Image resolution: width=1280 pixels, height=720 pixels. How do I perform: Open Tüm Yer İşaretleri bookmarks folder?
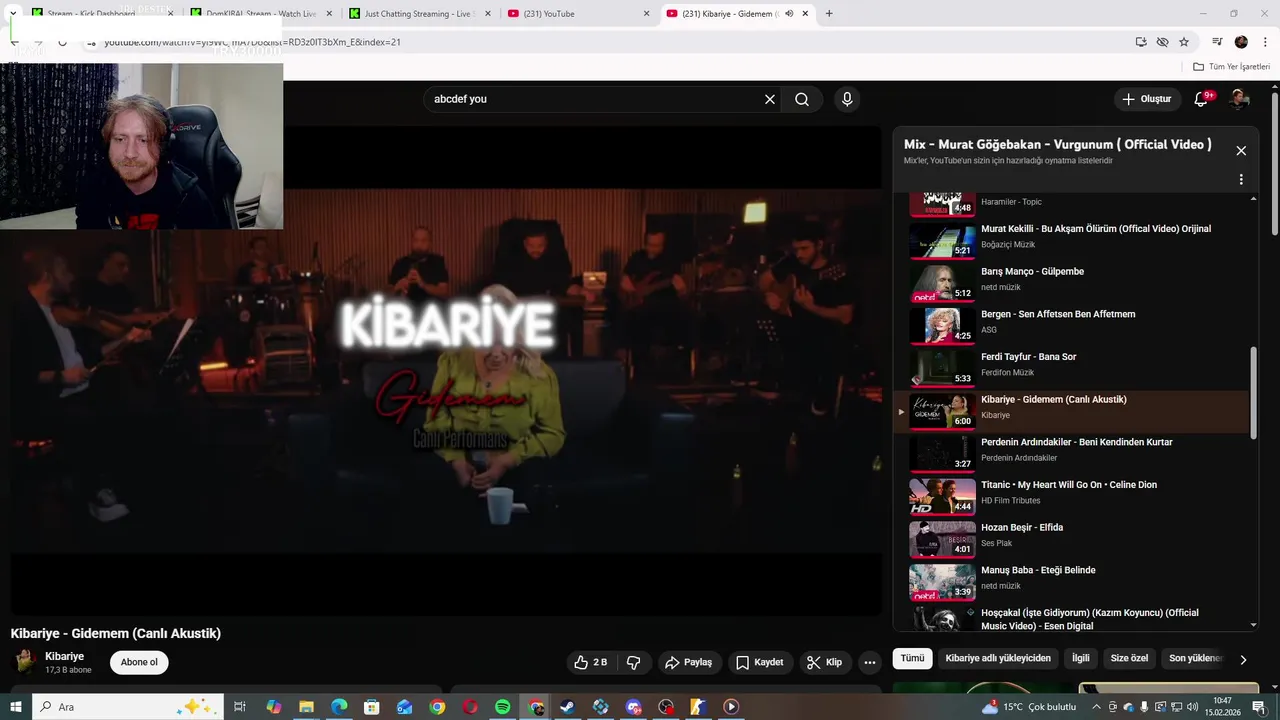(x=1232, y=67)
